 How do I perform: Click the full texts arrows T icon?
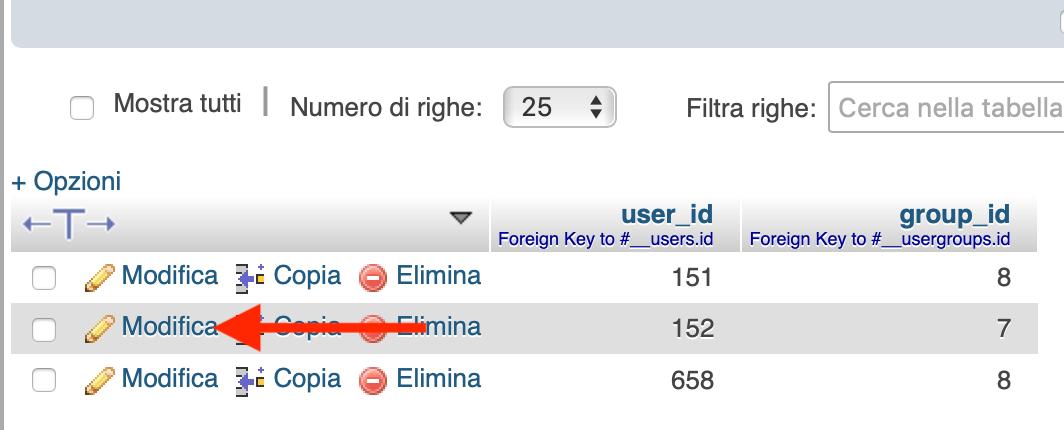[69, 224]
